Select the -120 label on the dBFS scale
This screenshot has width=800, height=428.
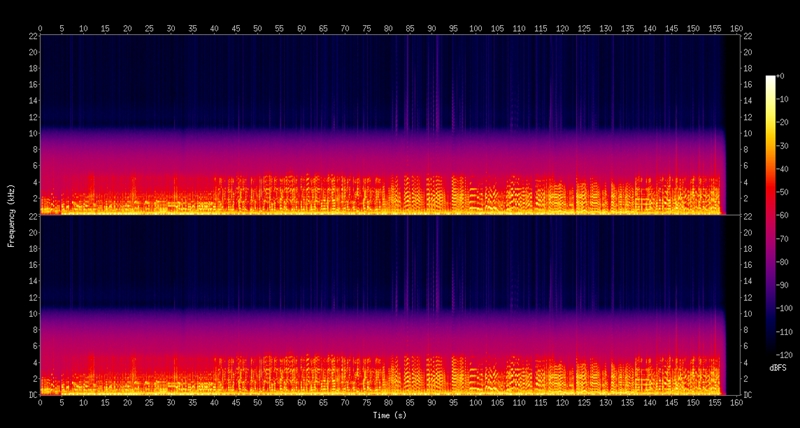click(x=784, y=355)
